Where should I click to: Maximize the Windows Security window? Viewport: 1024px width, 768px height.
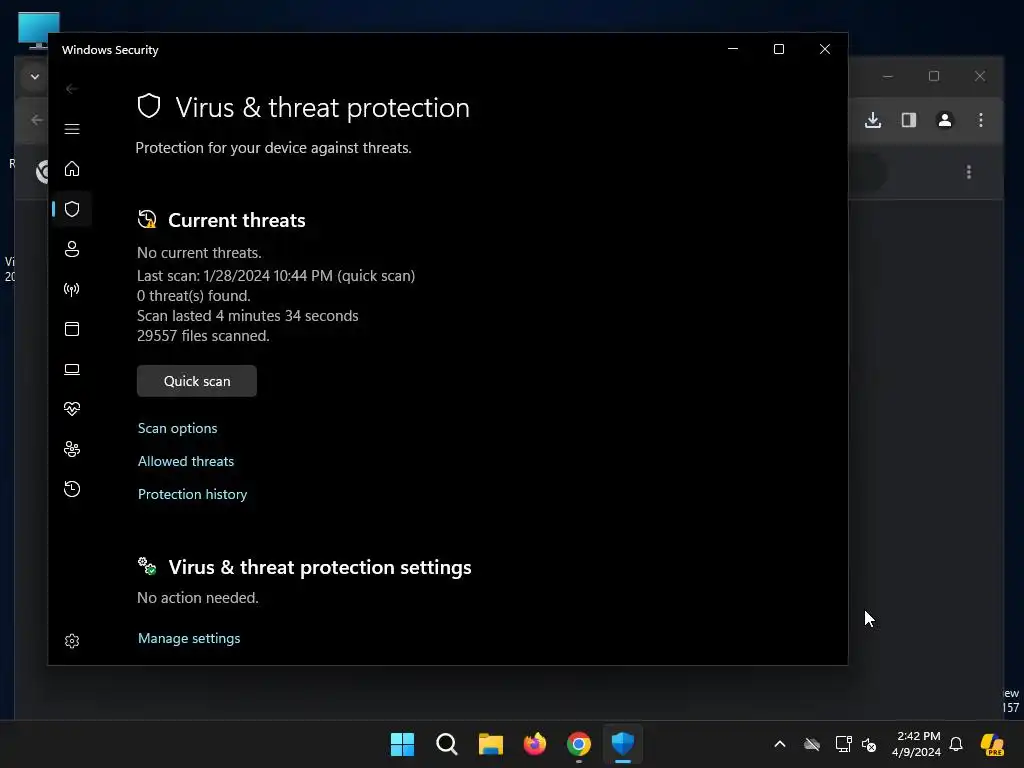point(778,49)
